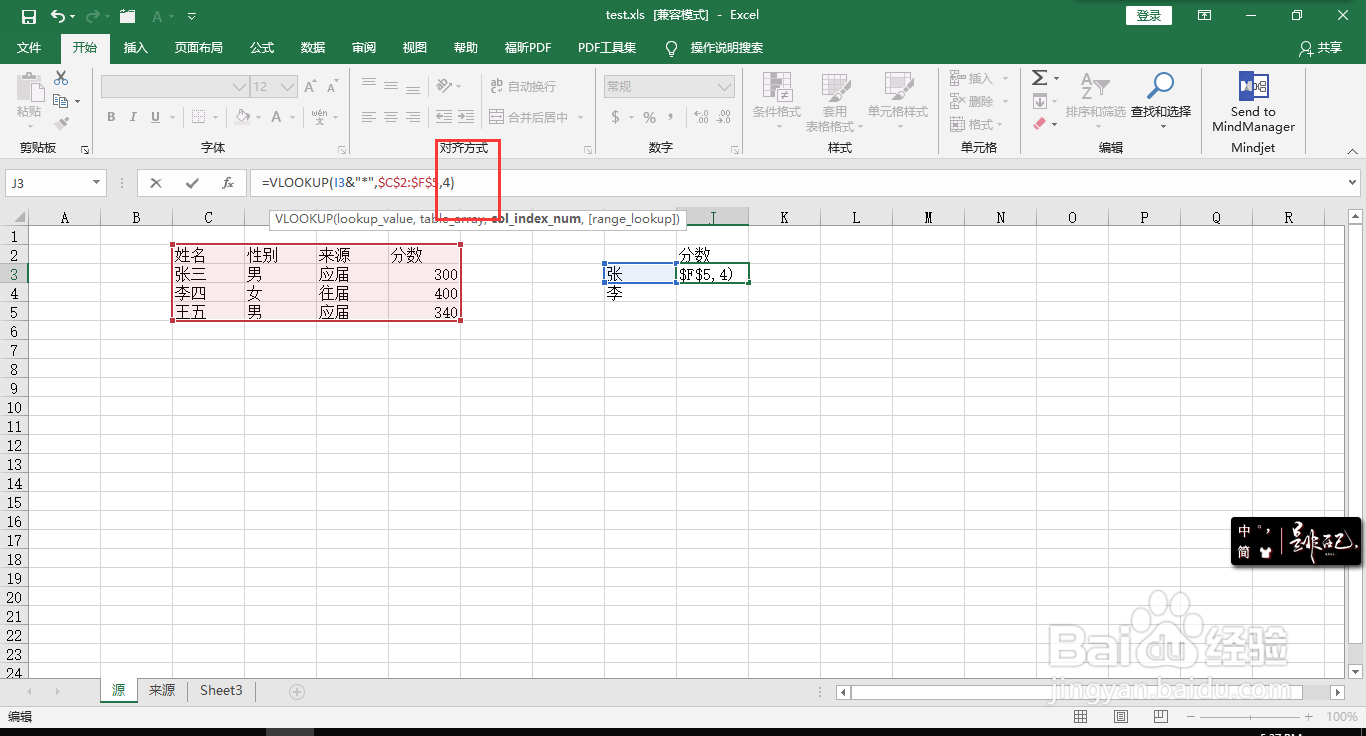Open Customize Quick Access Toolbar dropdown
Viewport: 1366px width, 736px height.
coord(192,16)
